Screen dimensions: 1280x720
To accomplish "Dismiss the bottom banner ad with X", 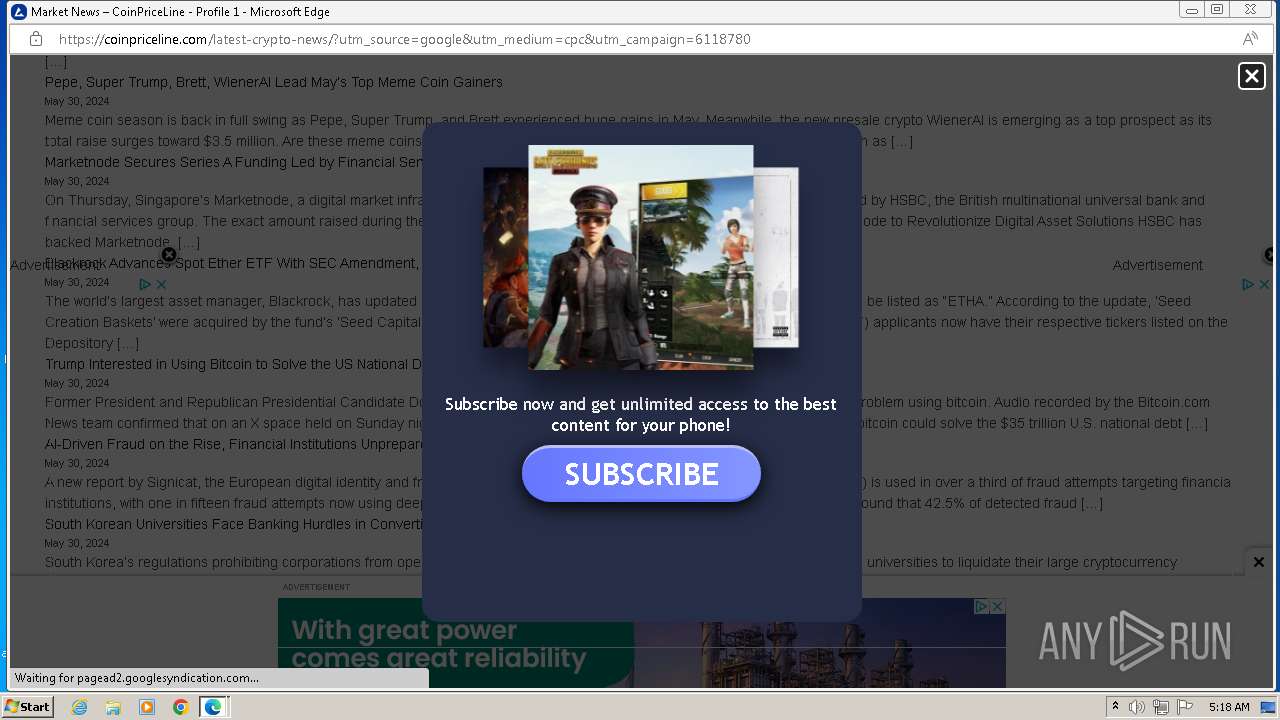I will [x=1259, y=562].
